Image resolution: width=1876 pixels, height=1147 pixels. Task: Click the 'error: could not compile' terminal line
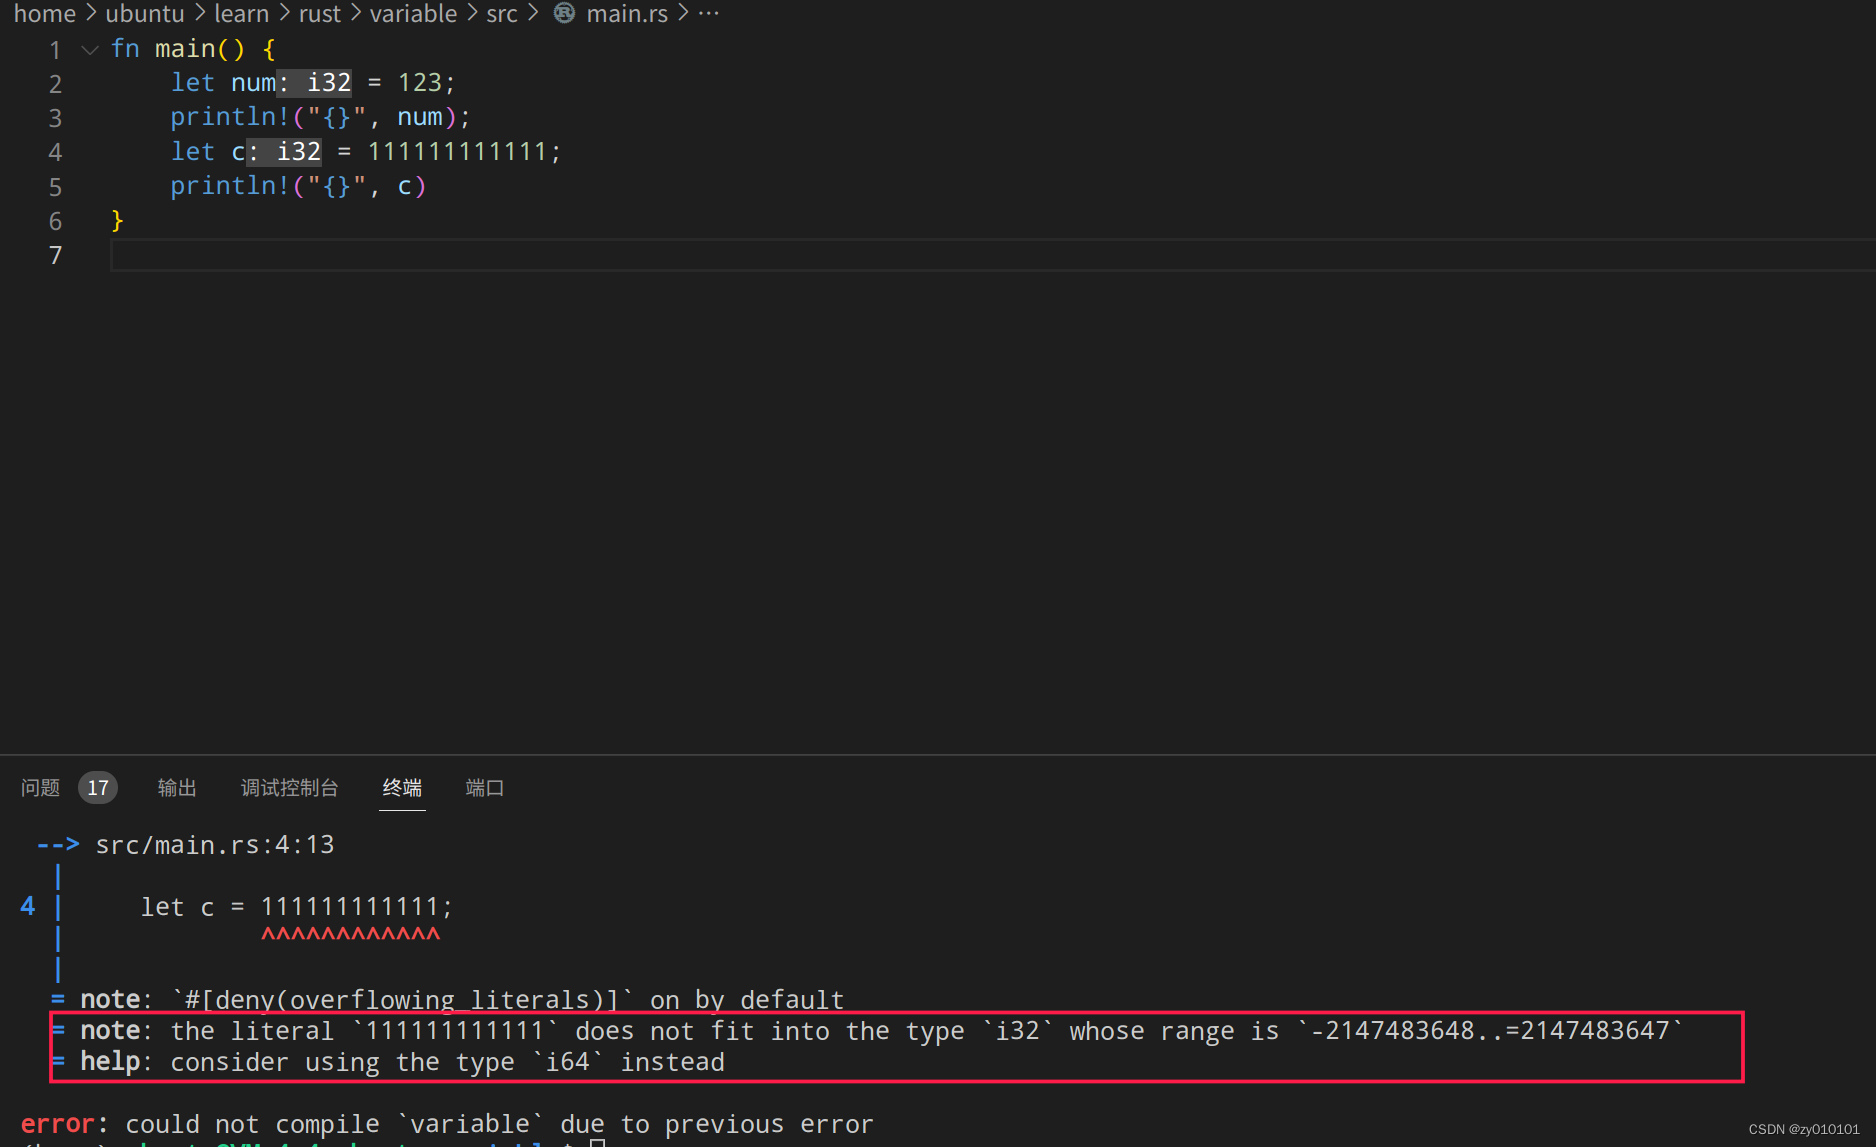(447, 1124)
